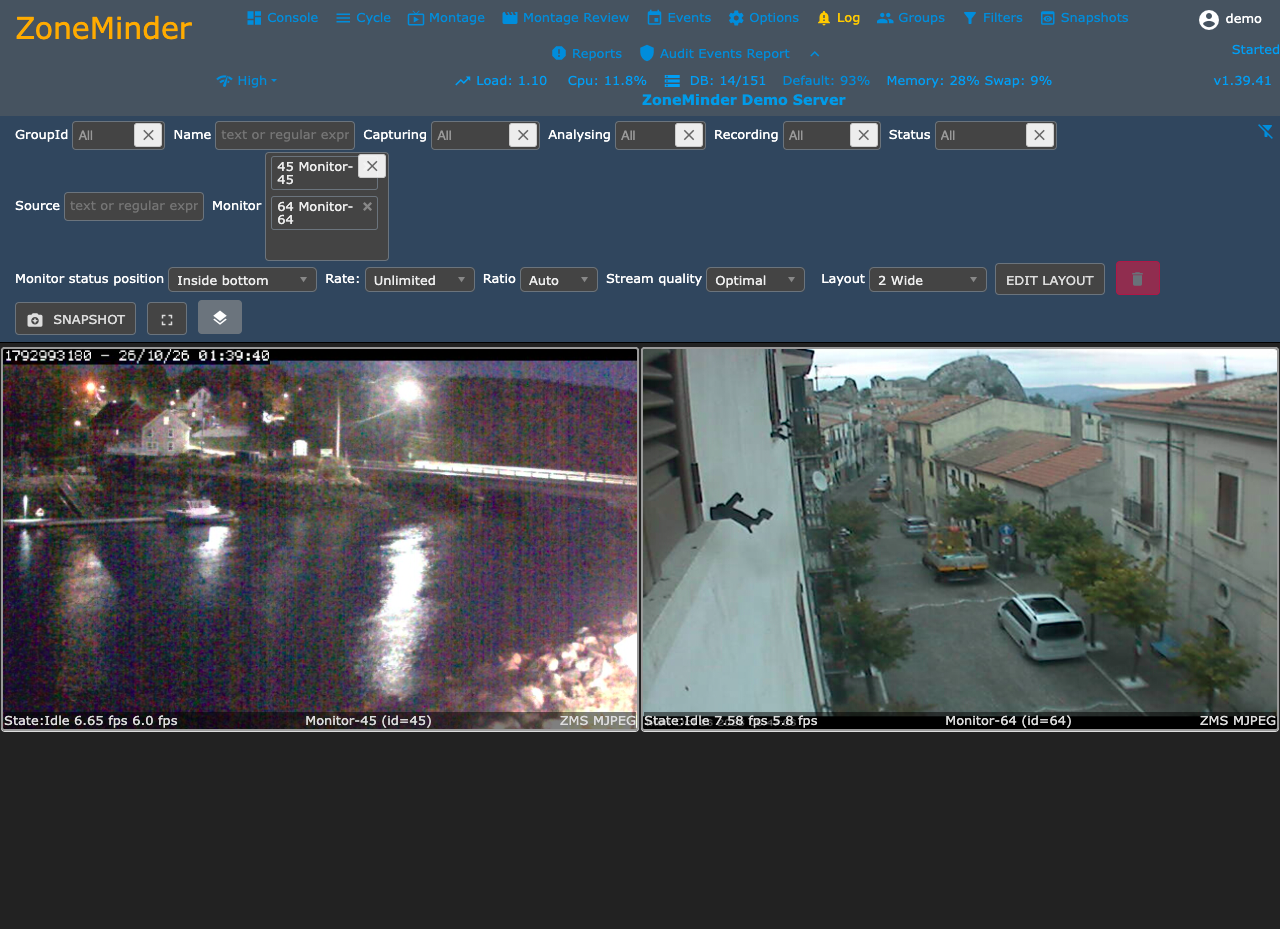Click the layers icon button

point(220,317)
